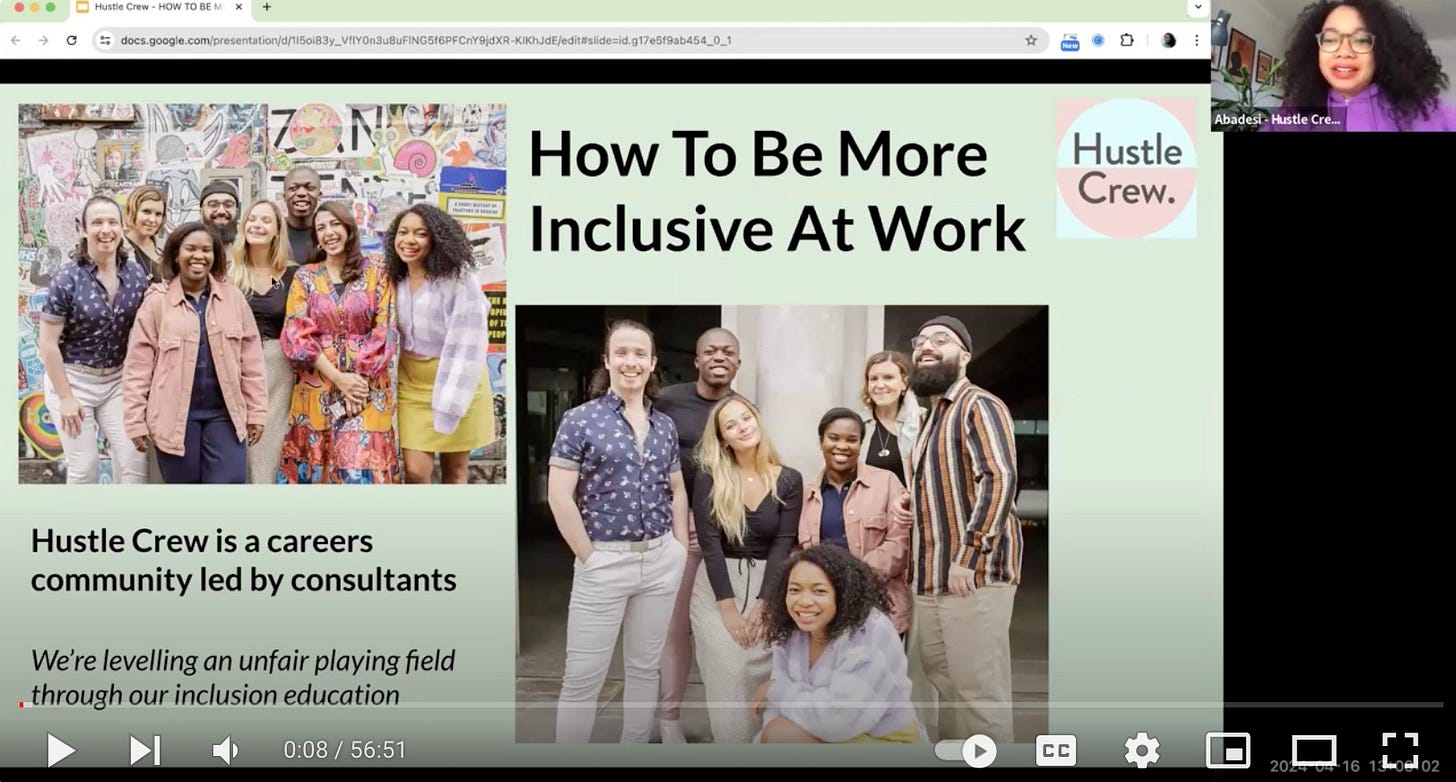This screenshot has height=782, width=1456.
Task: Mute the video volume
Action: coord(226,750)
